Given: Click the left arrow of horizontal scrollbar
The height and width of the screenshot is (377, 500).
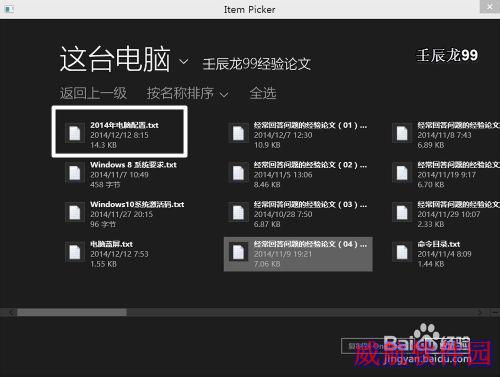Looking at the screenshot, I should click(12, 312).
